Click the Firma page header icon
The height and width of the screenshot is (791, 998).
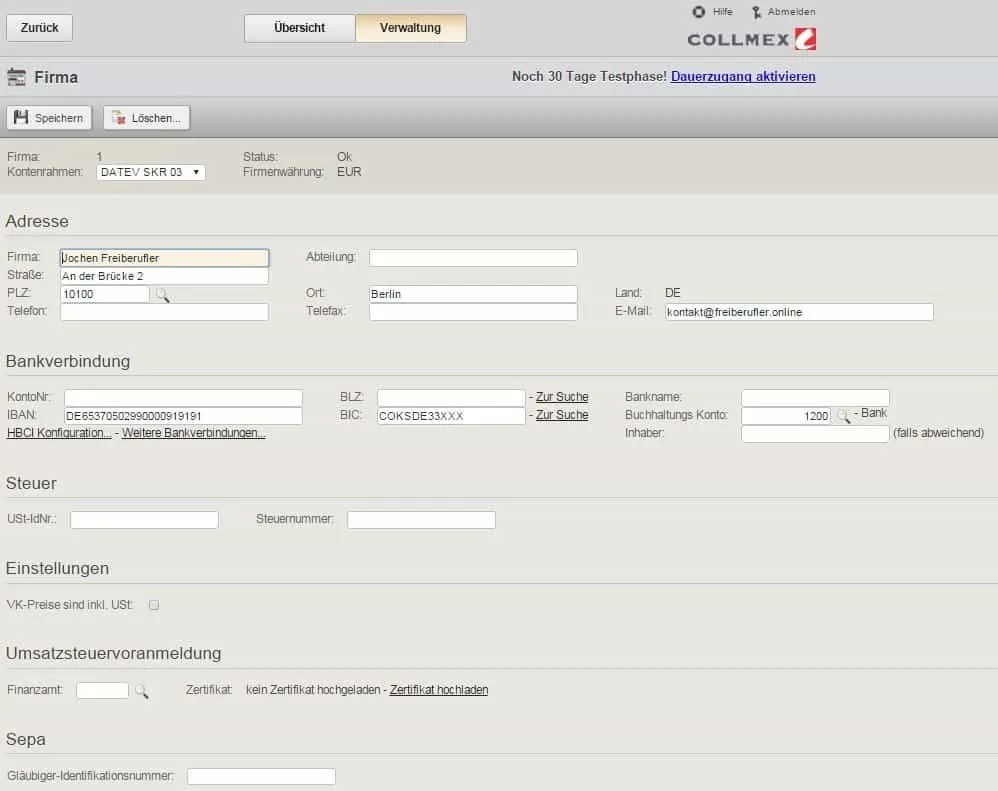point(16,77)
